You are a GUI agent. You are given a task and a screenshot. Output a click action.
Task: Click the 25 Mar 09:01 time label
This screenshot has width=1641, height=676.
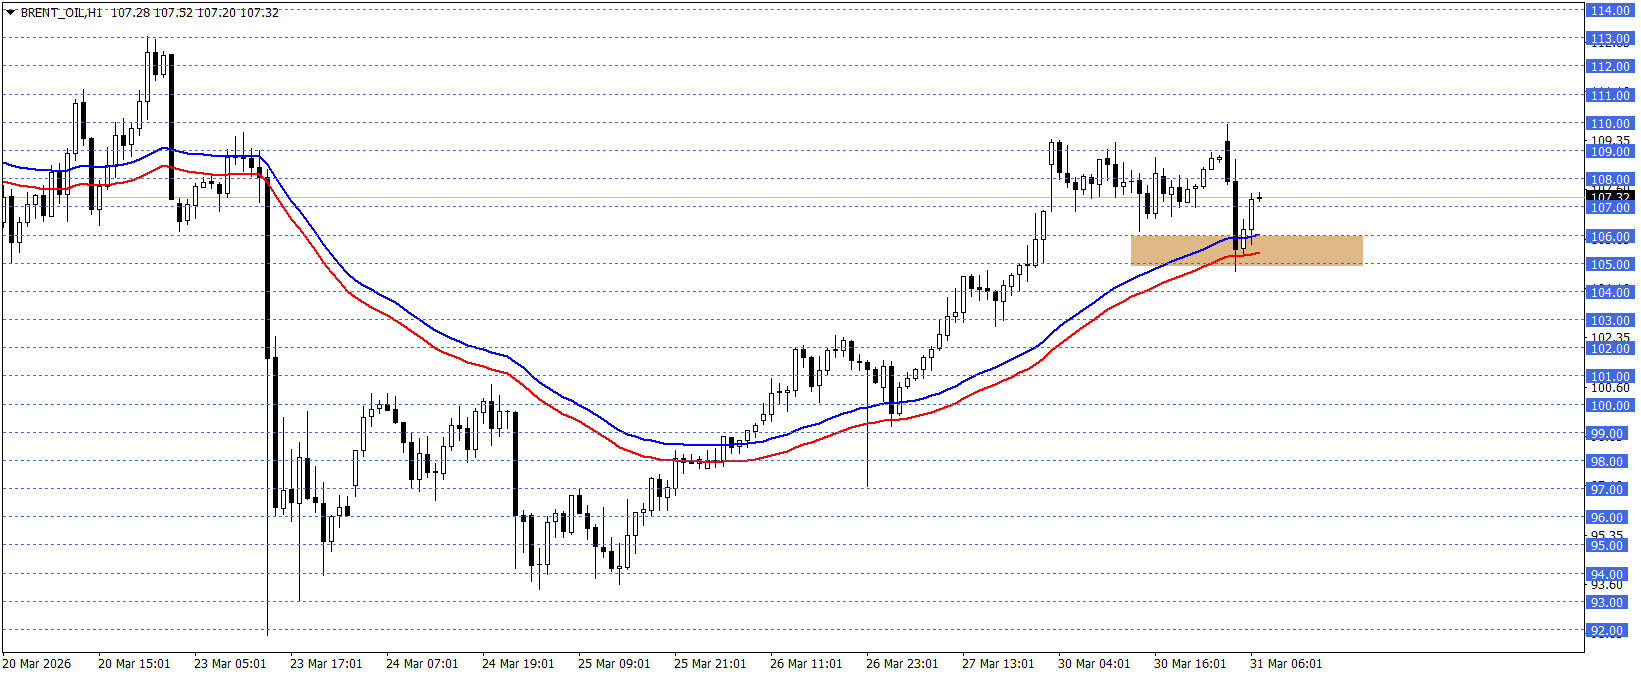pyautogui.click(x=614, y=664)
